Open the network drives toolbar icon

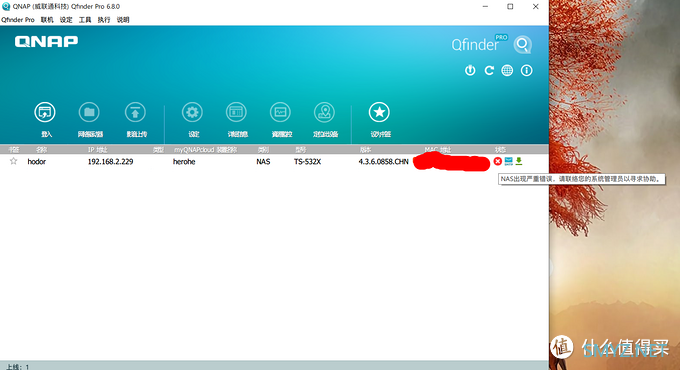[x=89, y=112]
